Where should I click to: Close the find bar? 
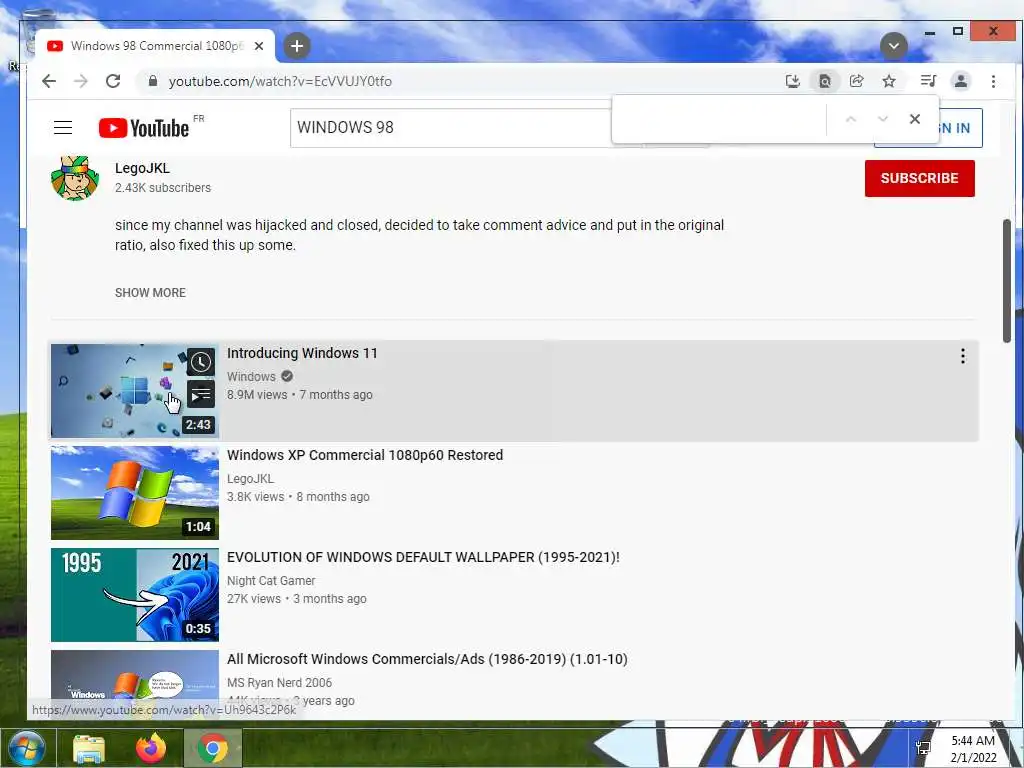[915, 119]
